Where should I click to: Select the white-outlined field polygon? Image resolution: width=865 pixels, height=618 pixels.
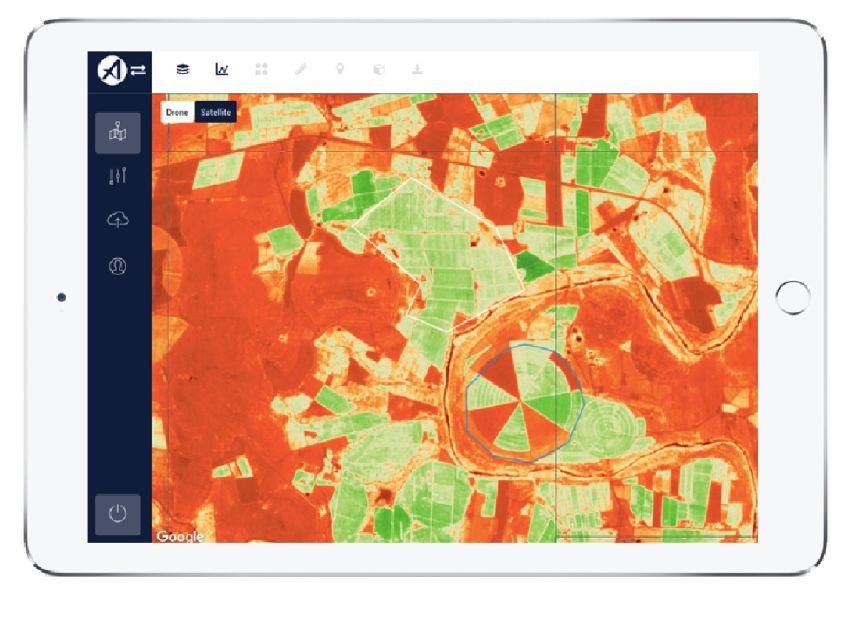point(441,254)
